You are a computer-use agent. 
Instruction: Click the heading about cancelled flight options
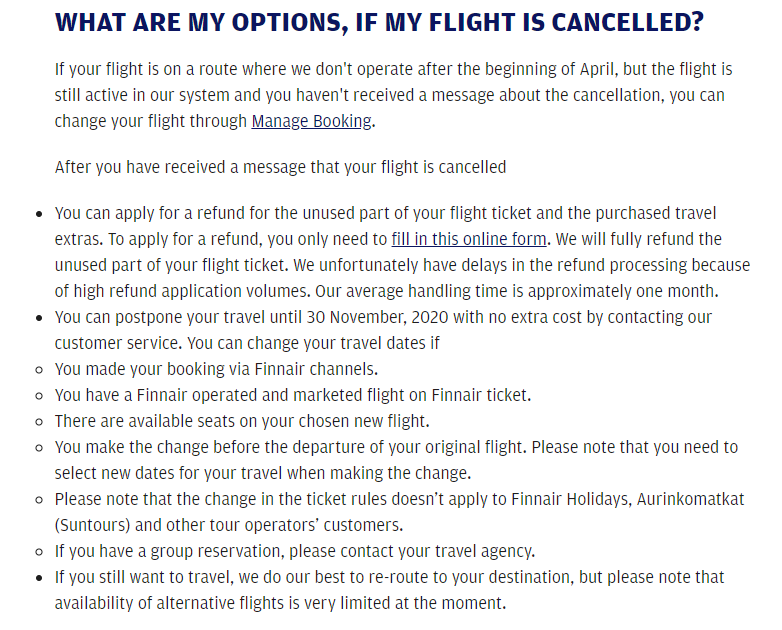coord(379,23)
